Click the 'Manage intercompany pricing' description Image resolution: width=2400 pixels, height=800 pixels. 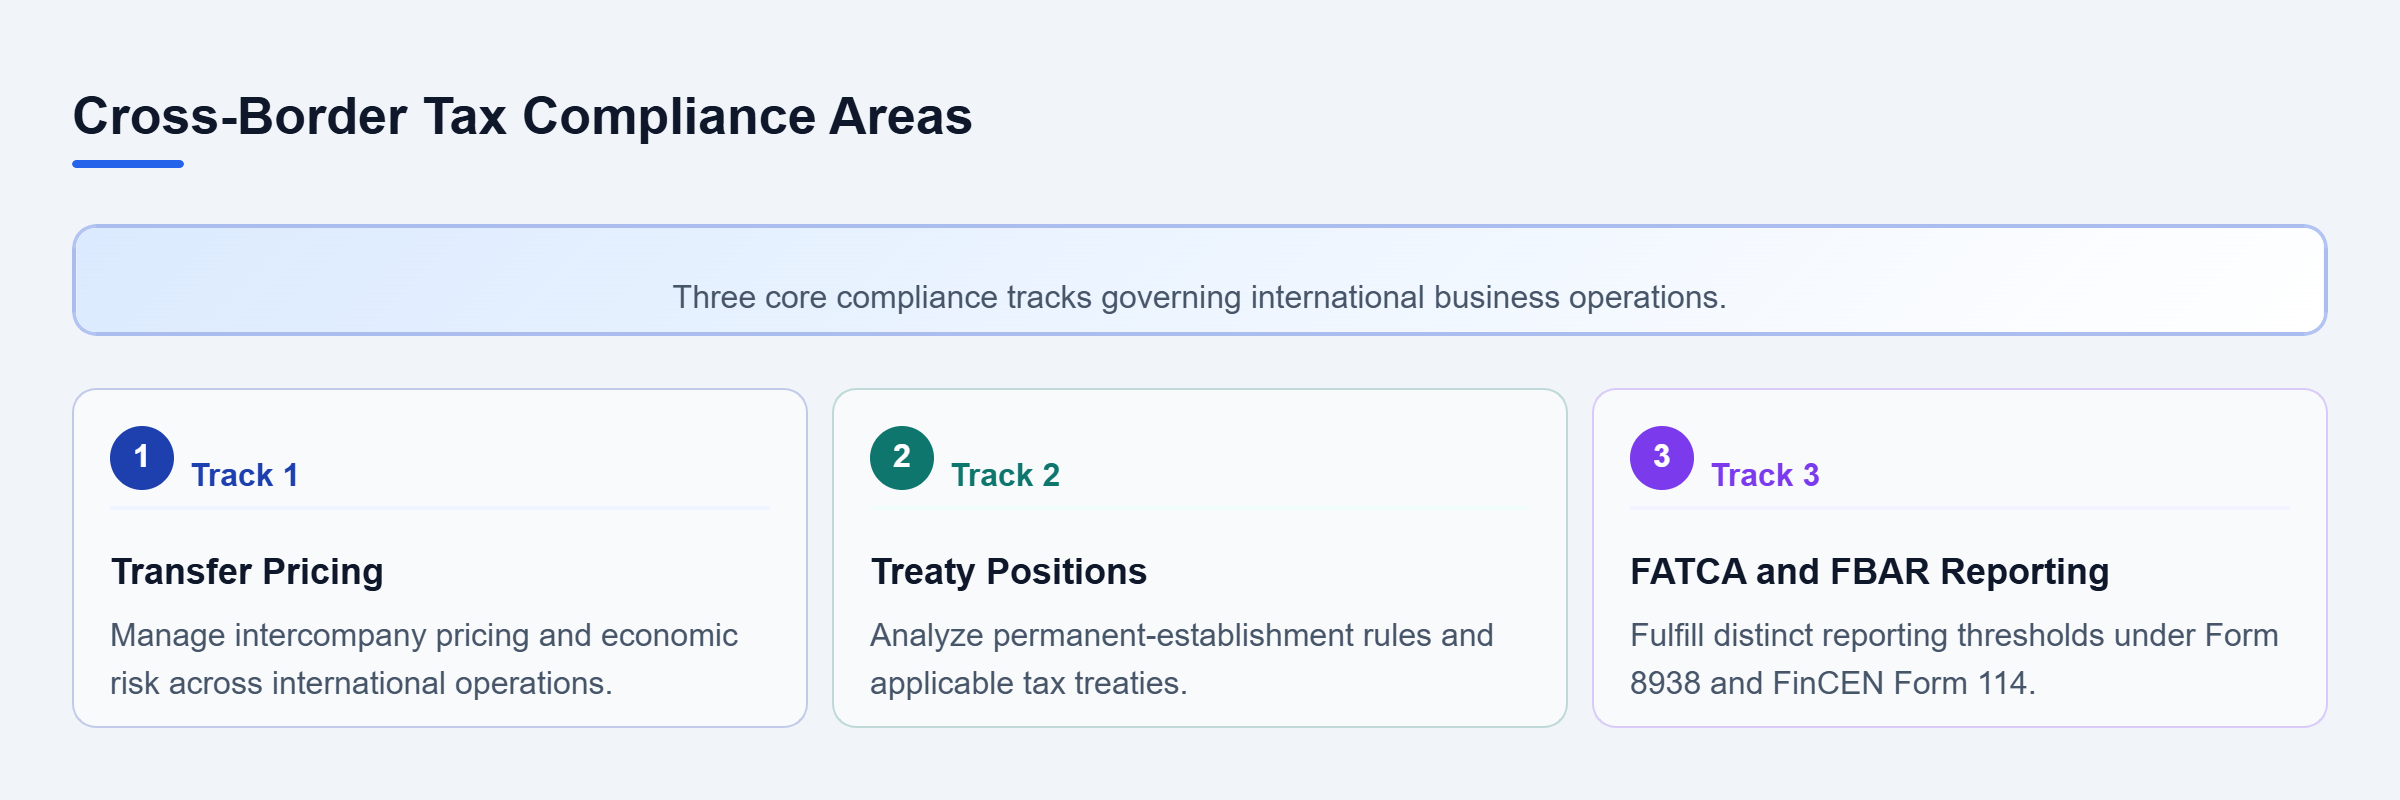coord(424,659)
